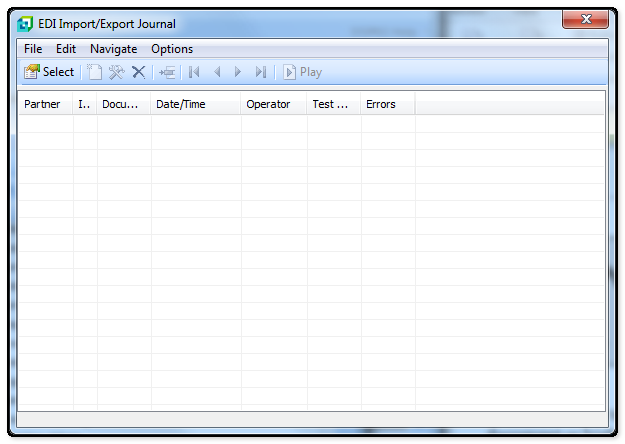Open the Navigate menu

pos(113,49)
